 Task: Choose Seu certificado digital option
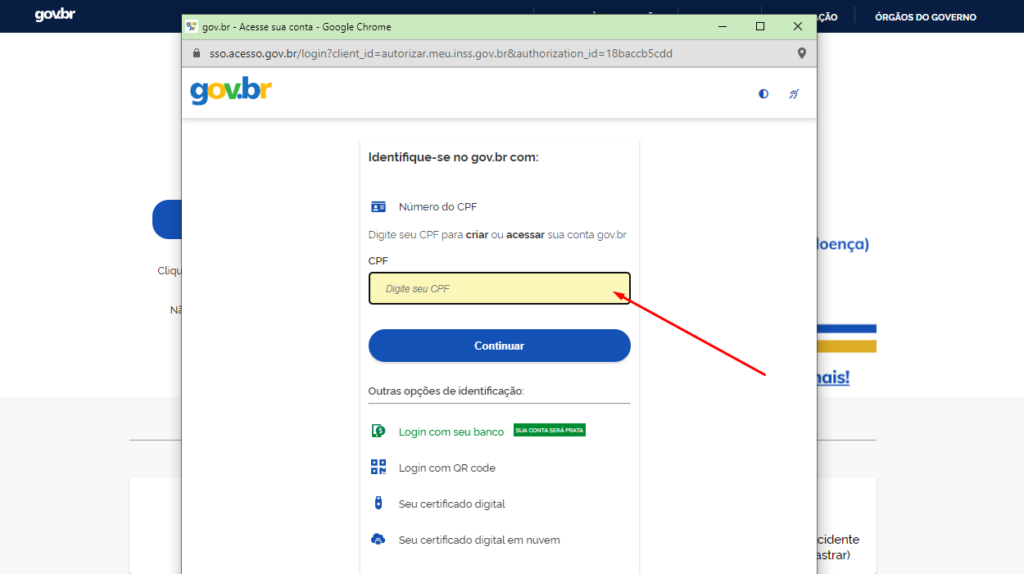(x=452, y=504)
